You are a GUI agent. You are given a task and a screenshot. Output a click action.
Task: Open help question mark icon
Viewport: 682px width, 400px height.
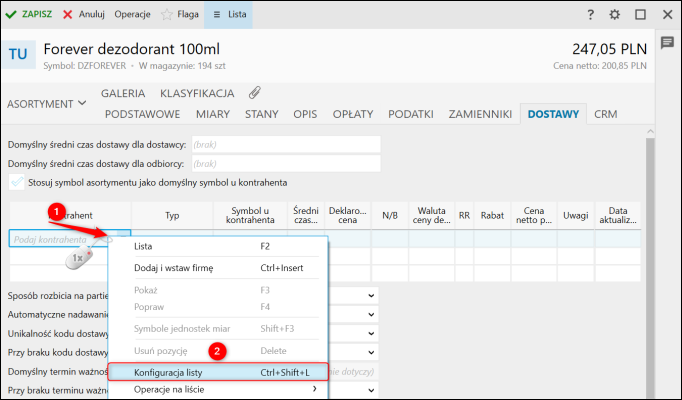(x=590, y=14)
